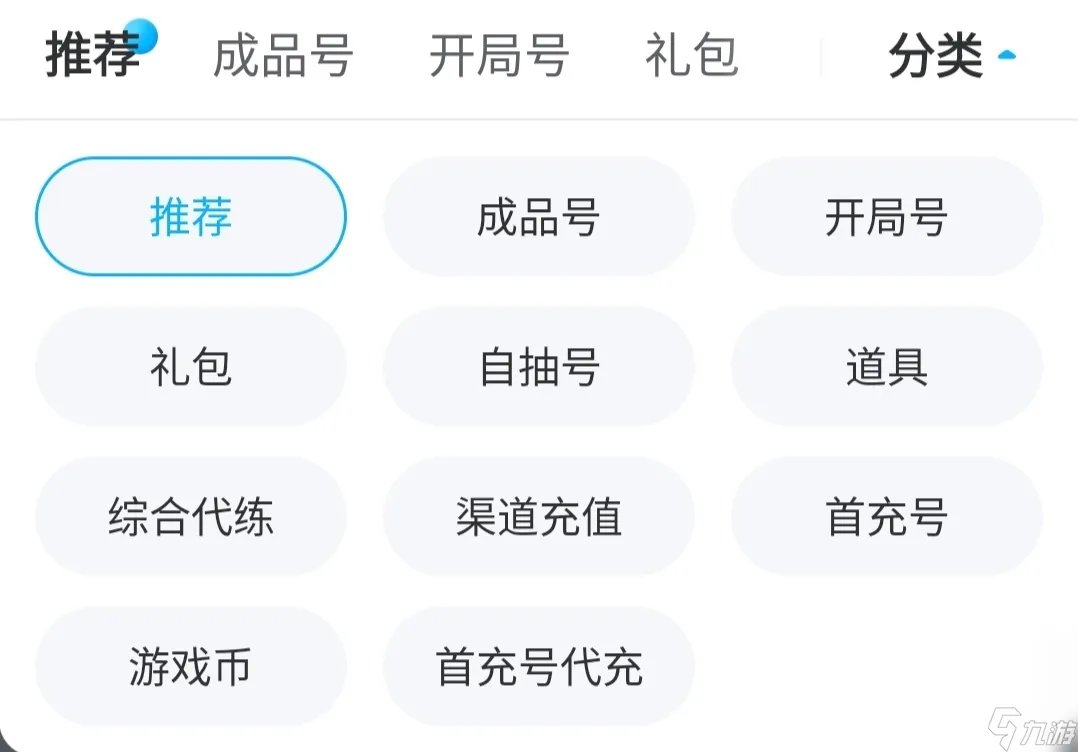Select the 自抽号 category
Viewport: 1078px width, 752px height.
[x=538, y=366]
